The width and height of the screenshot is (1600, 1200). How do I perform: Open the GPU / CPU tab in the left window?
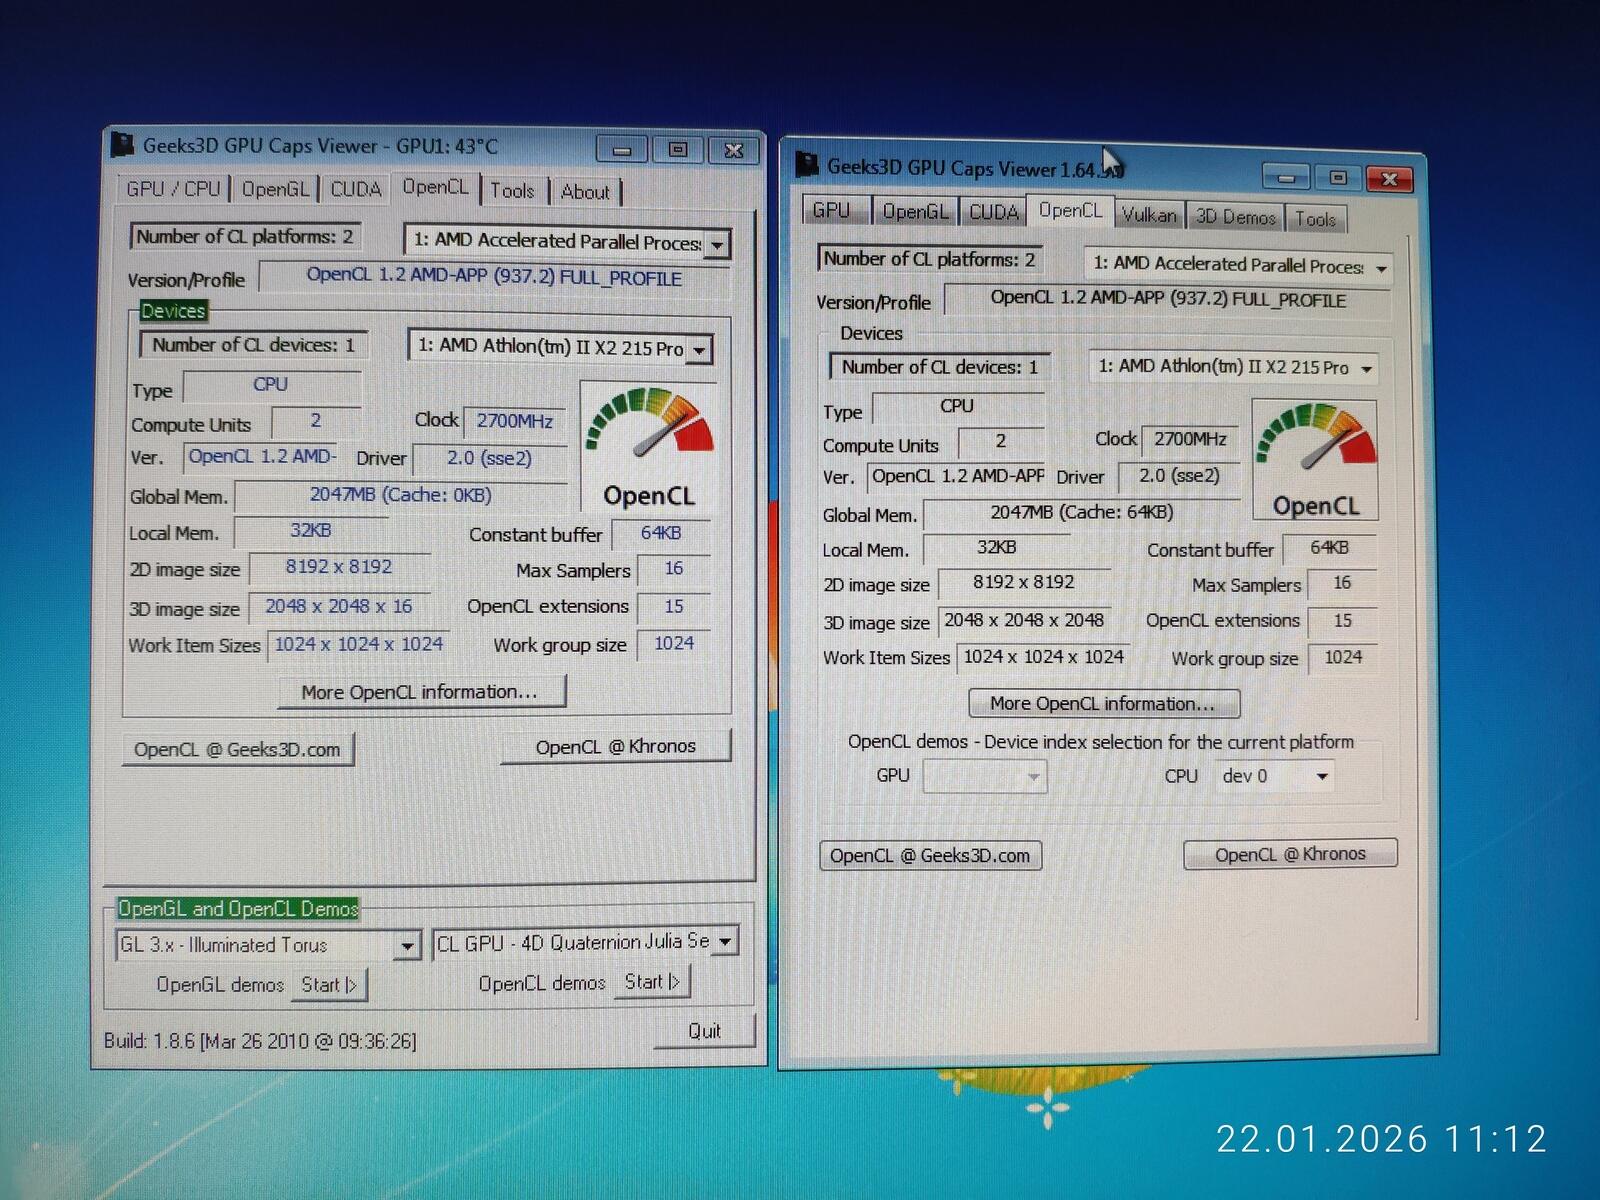coord(173,189)
